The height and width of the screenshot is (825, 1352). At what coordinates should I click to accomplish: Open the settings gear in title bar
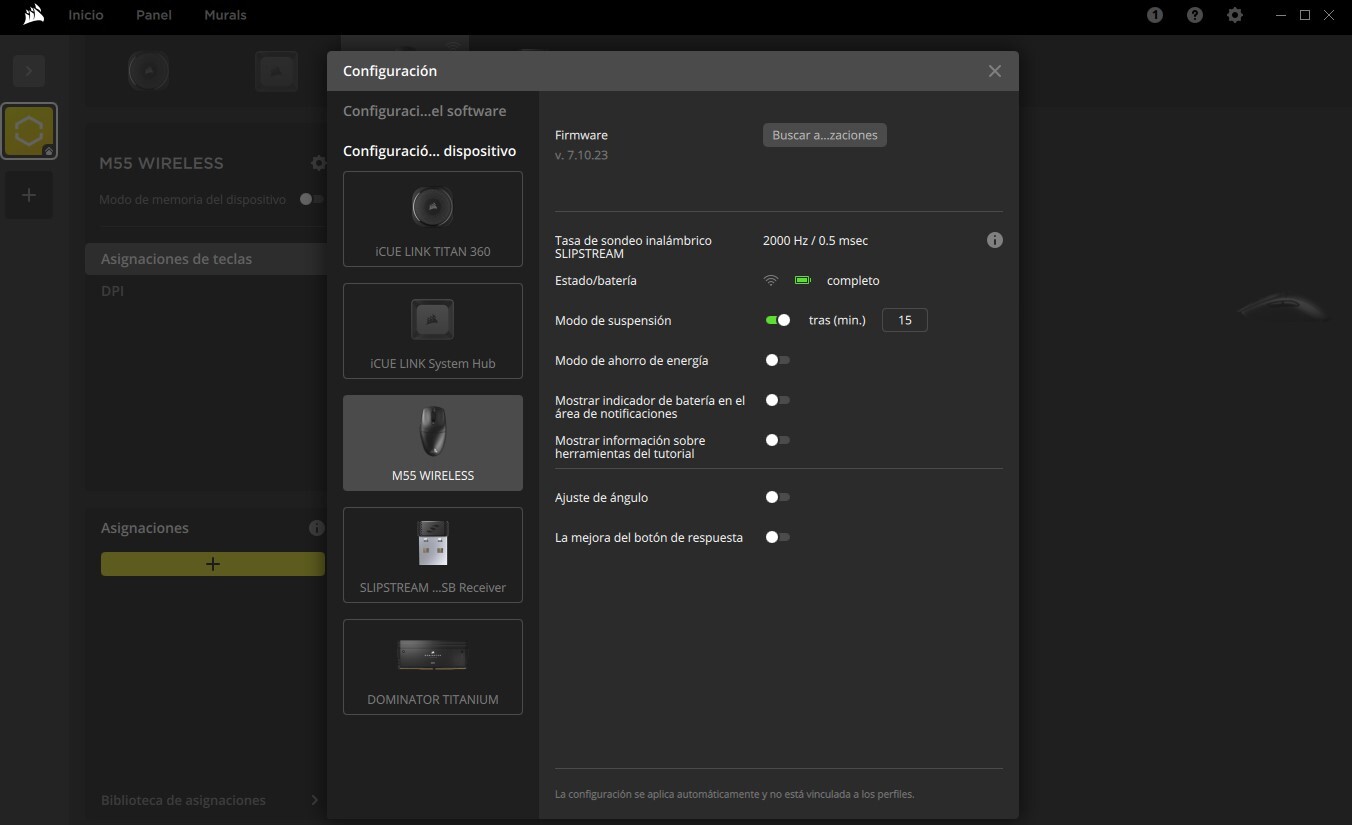pyautogui.click(x=1235, y=15)
